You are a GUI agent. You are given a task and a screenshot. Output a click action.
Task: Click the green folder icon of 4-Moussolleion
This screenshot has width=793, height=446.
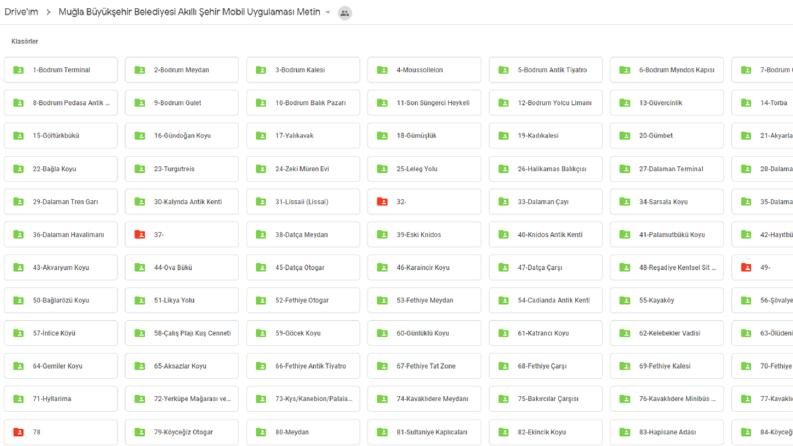382,70
